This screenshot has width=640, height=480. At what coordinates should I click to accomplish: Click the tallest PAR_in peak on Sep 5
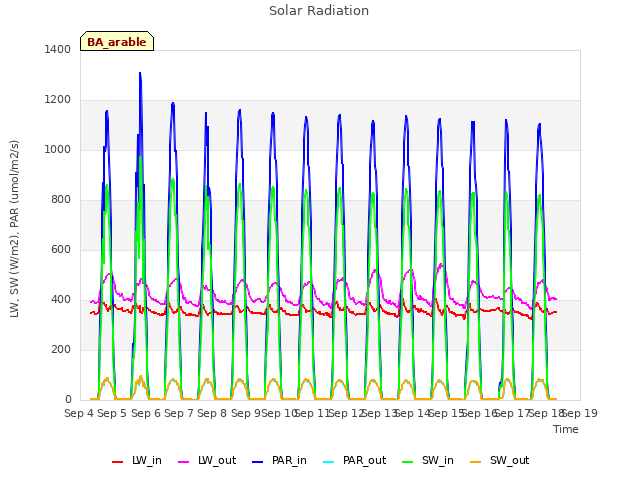pyautogui.click(x=140, y=73)
